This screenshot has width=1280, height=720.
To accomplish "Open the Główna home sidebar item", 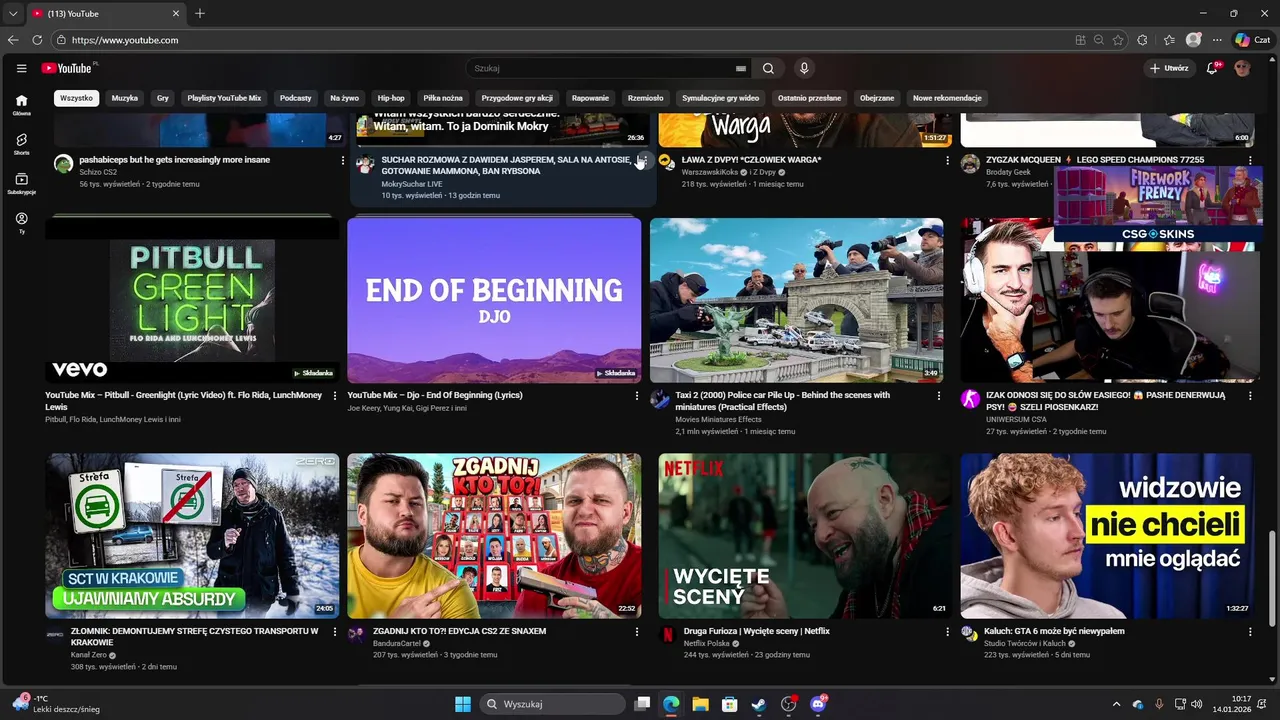I will point(21,105).
